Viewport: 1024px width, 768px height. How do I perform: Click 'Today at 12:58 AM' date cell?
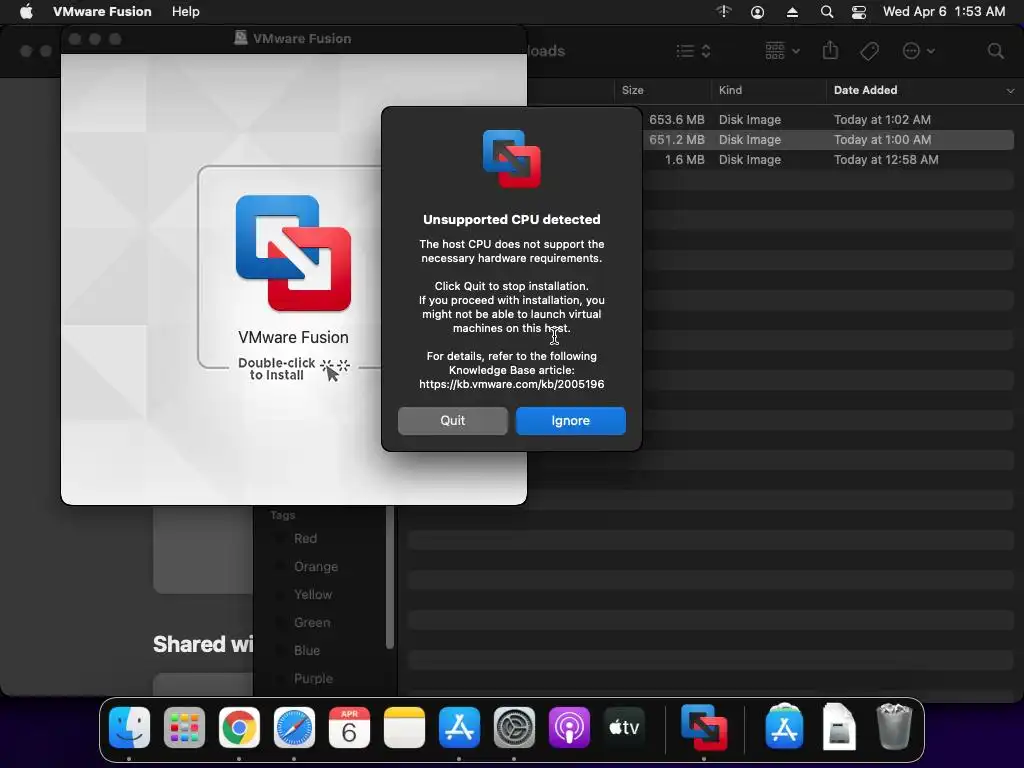886,159
